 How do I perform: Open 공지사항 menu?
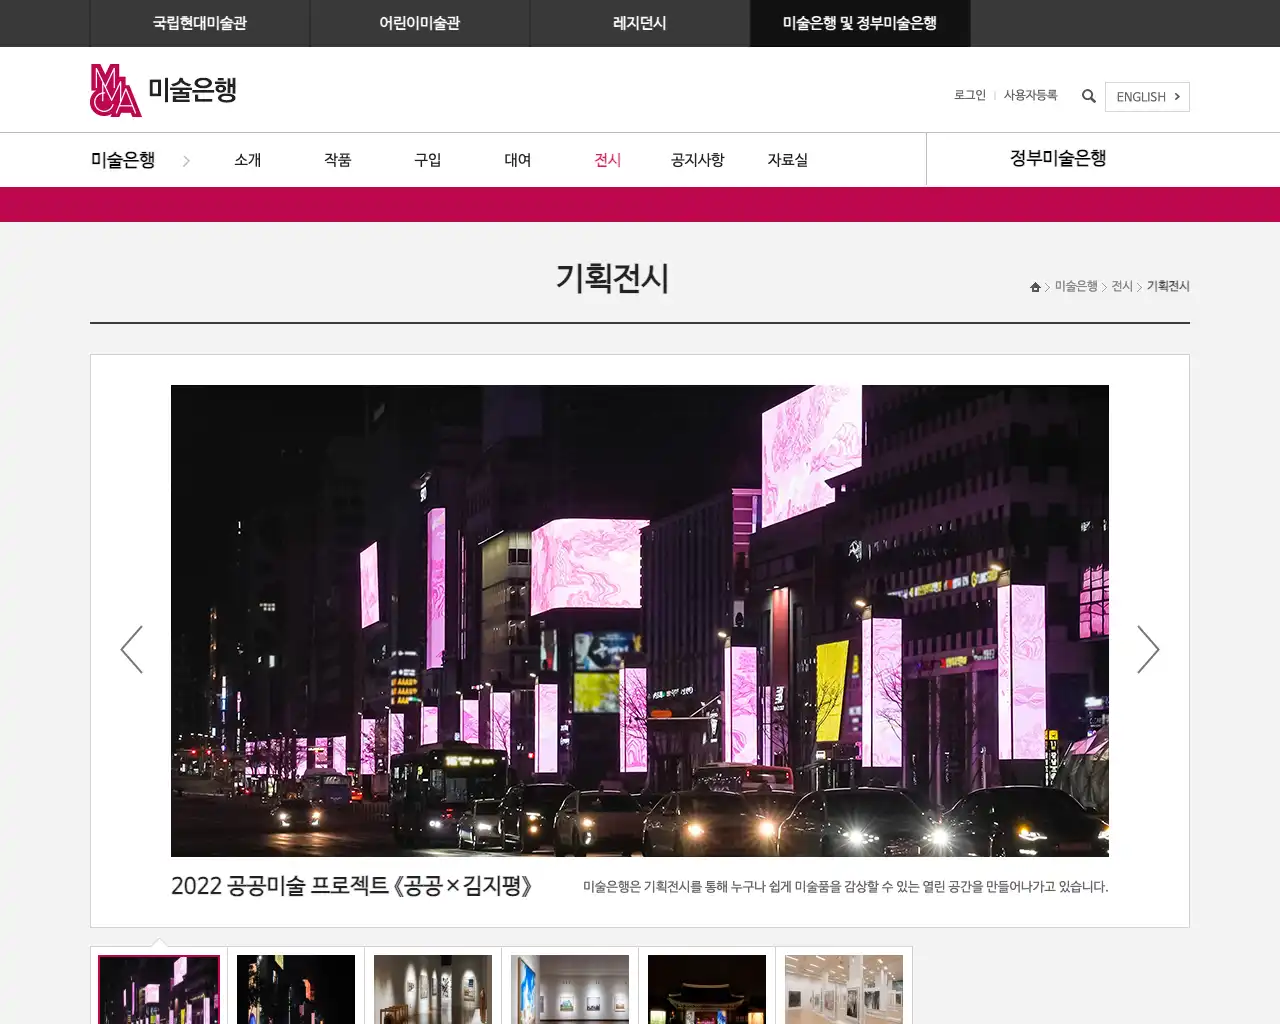[x=698, y=160]
